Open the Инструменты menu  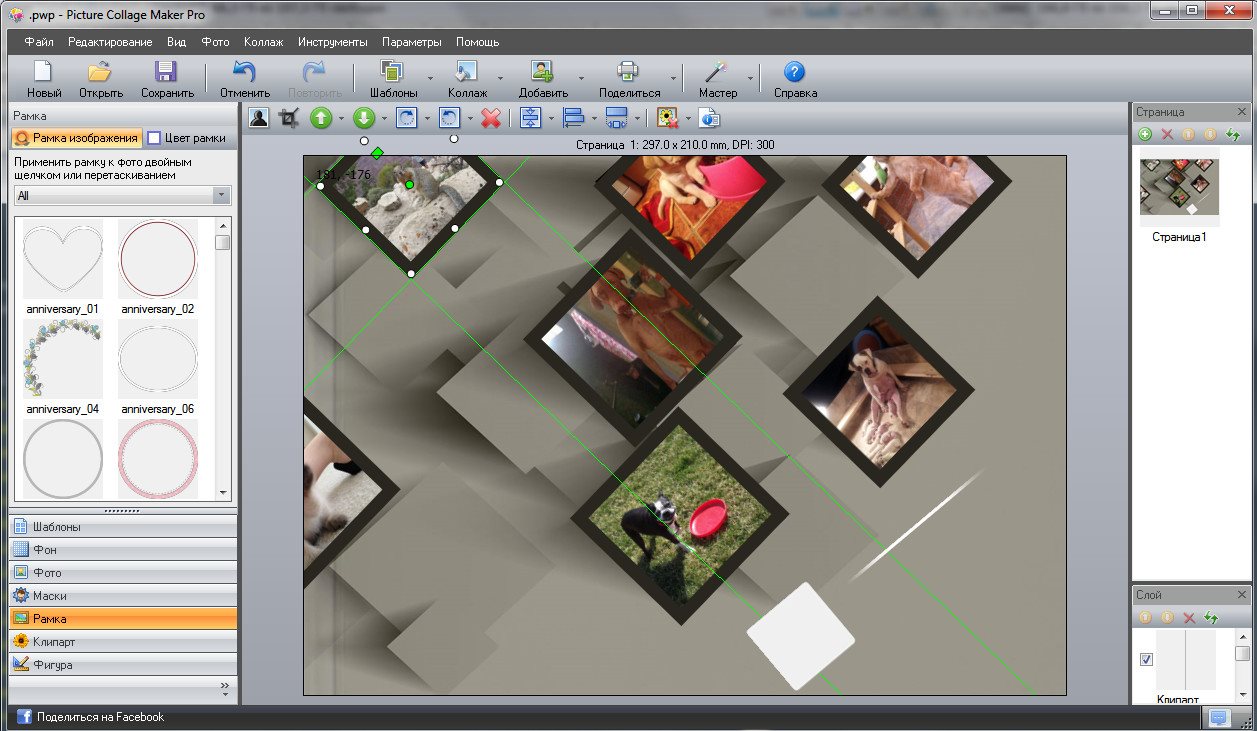(332, 42)
